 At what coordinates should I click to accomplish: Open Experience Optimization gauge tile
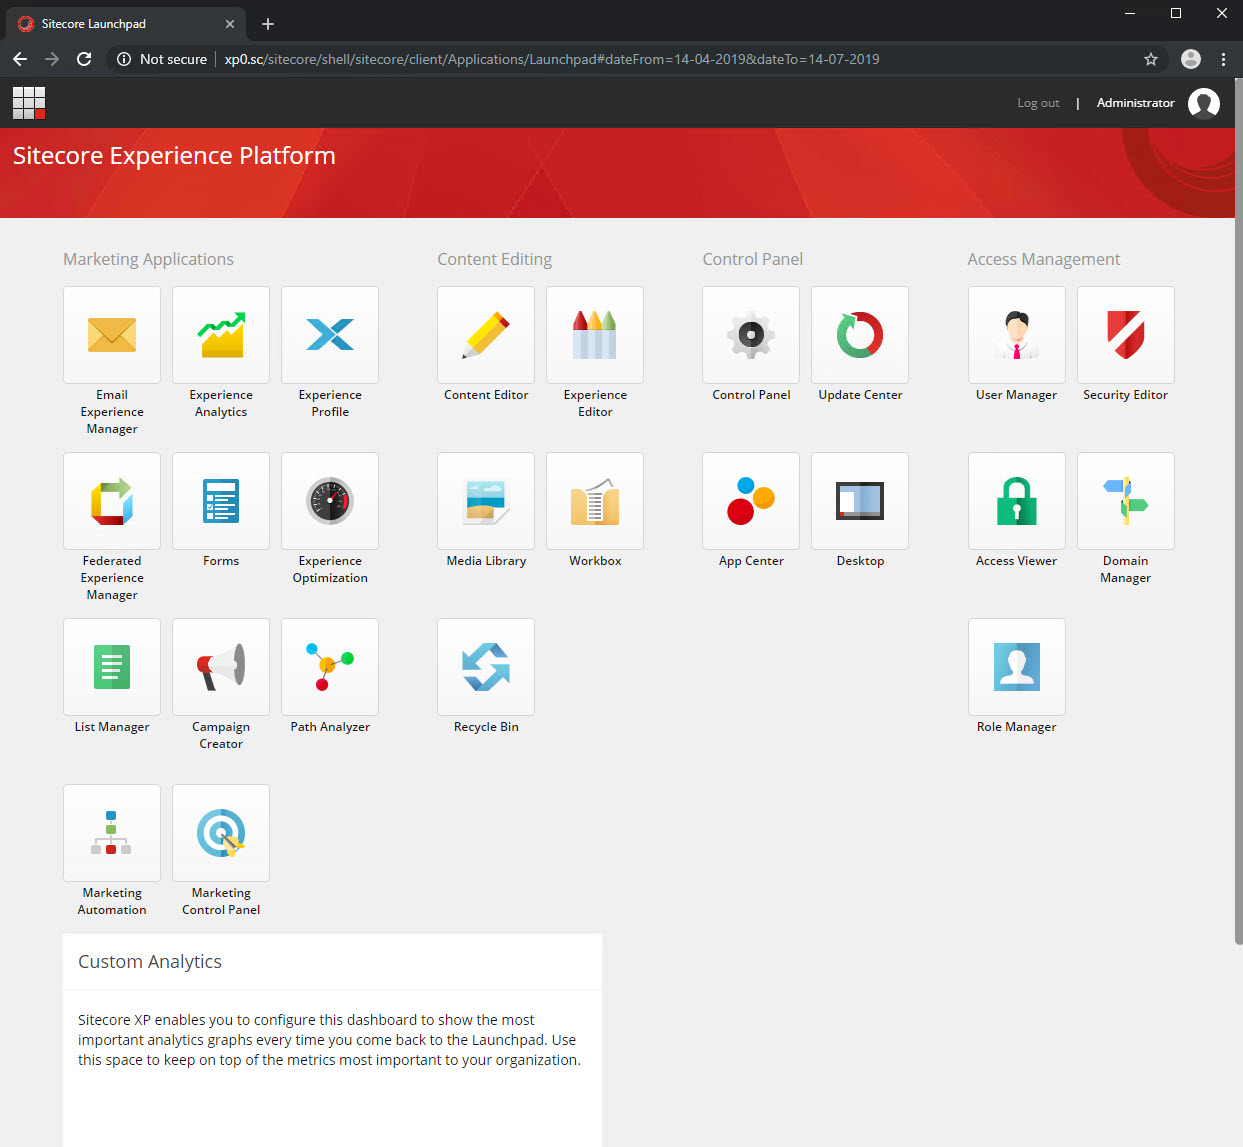[x=330, y=501]
